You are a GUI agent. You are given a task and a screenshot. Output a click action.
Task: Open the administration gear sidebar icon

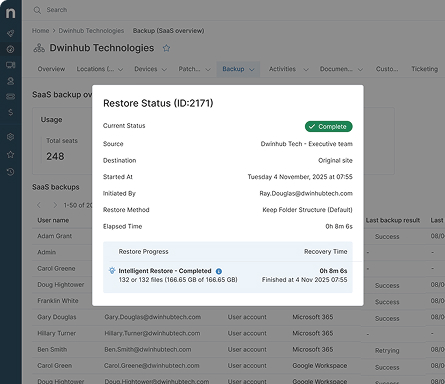point(10,137)
